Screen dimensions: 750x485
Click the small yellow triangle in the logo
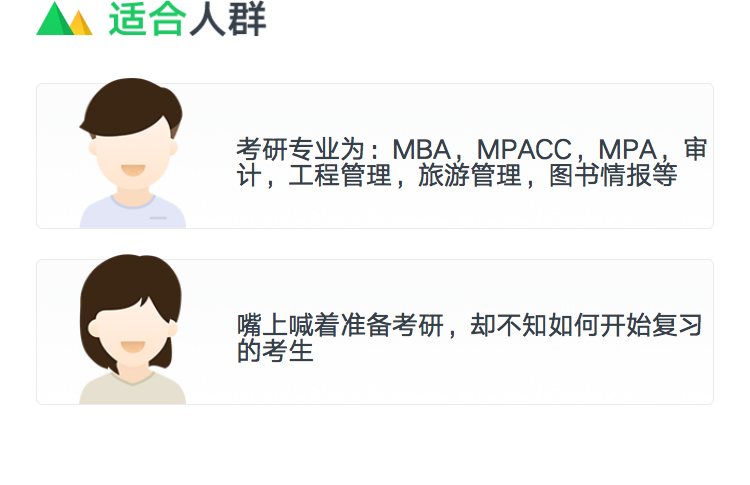click(x=81, y=23)
